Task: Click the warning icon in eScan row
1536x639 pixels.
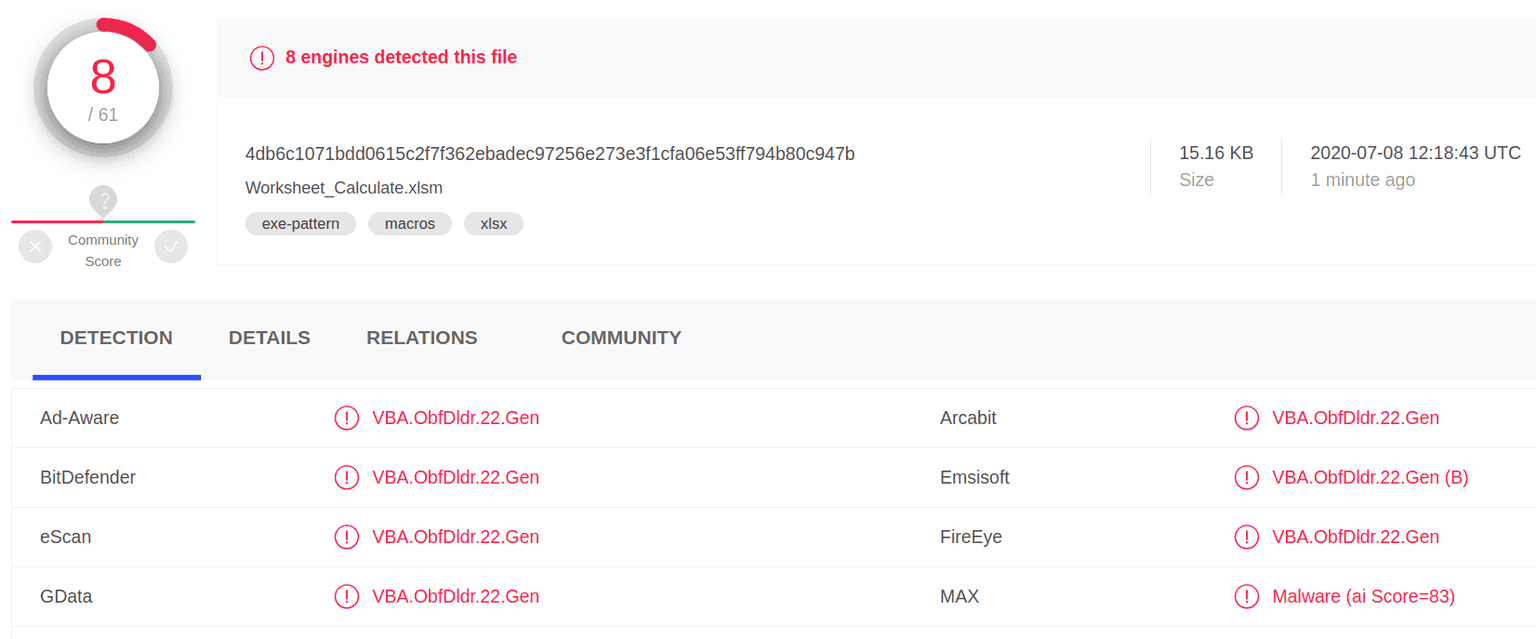Action: [x=346, y=537]
